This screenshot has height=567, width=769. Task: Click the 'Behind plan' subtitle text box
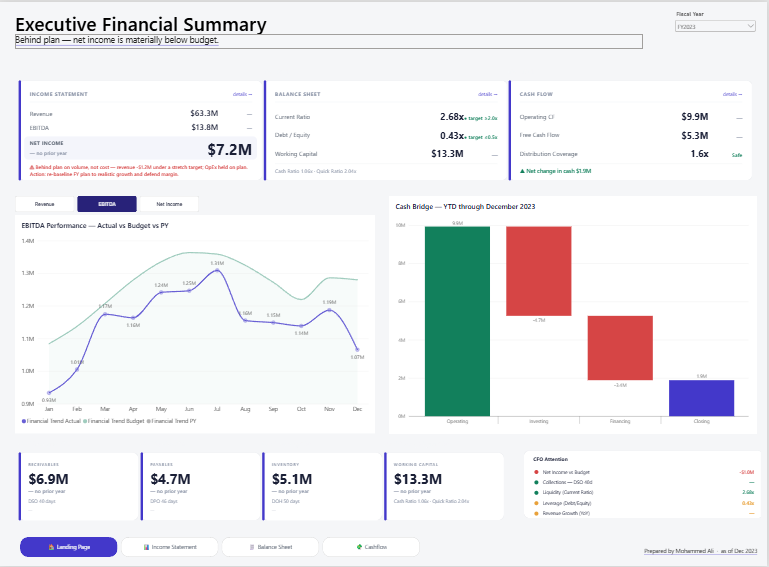[329, 41]
